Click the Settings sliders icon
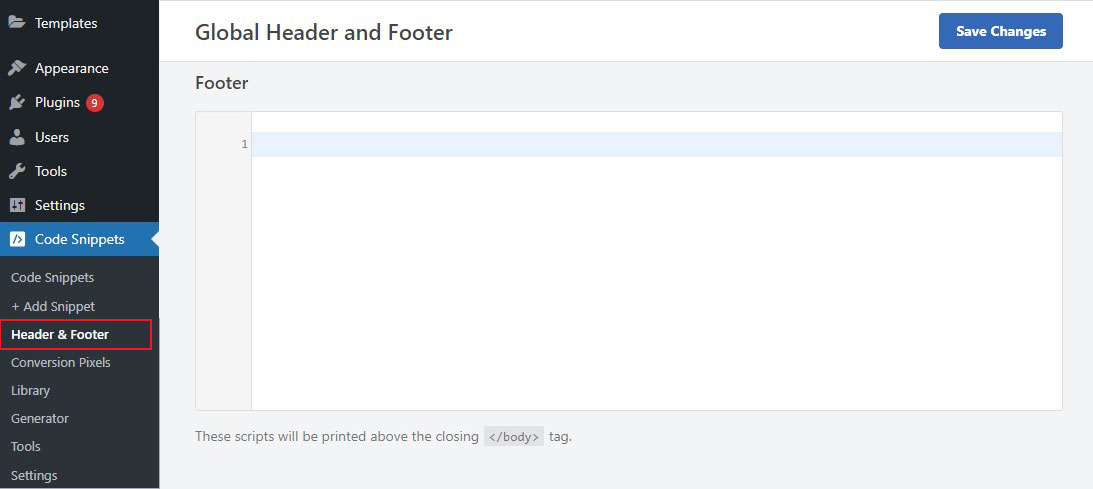Viewport: 1093px width, 489px height. click(17, 205)
